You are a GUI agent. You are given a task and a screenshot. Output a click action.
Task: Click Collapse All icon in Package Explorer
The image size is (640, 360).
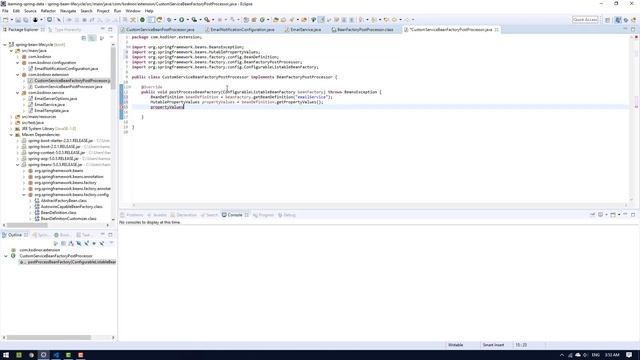click(84, 38)
